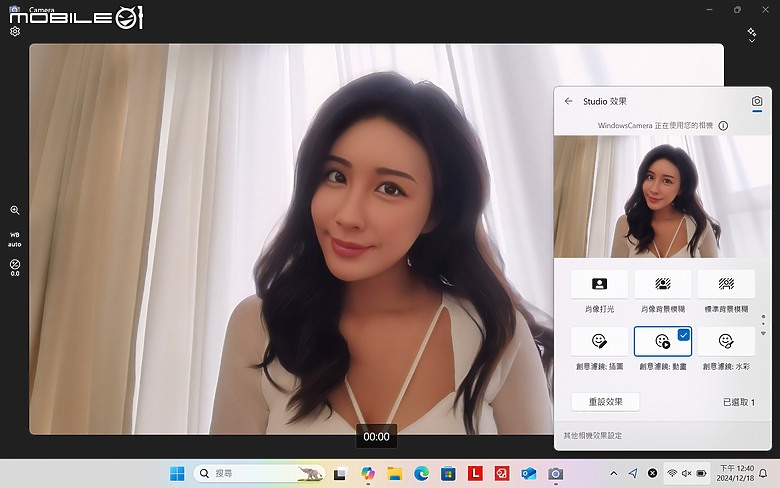
Task: Open red L app in taskbar
Action: [475, 474]
